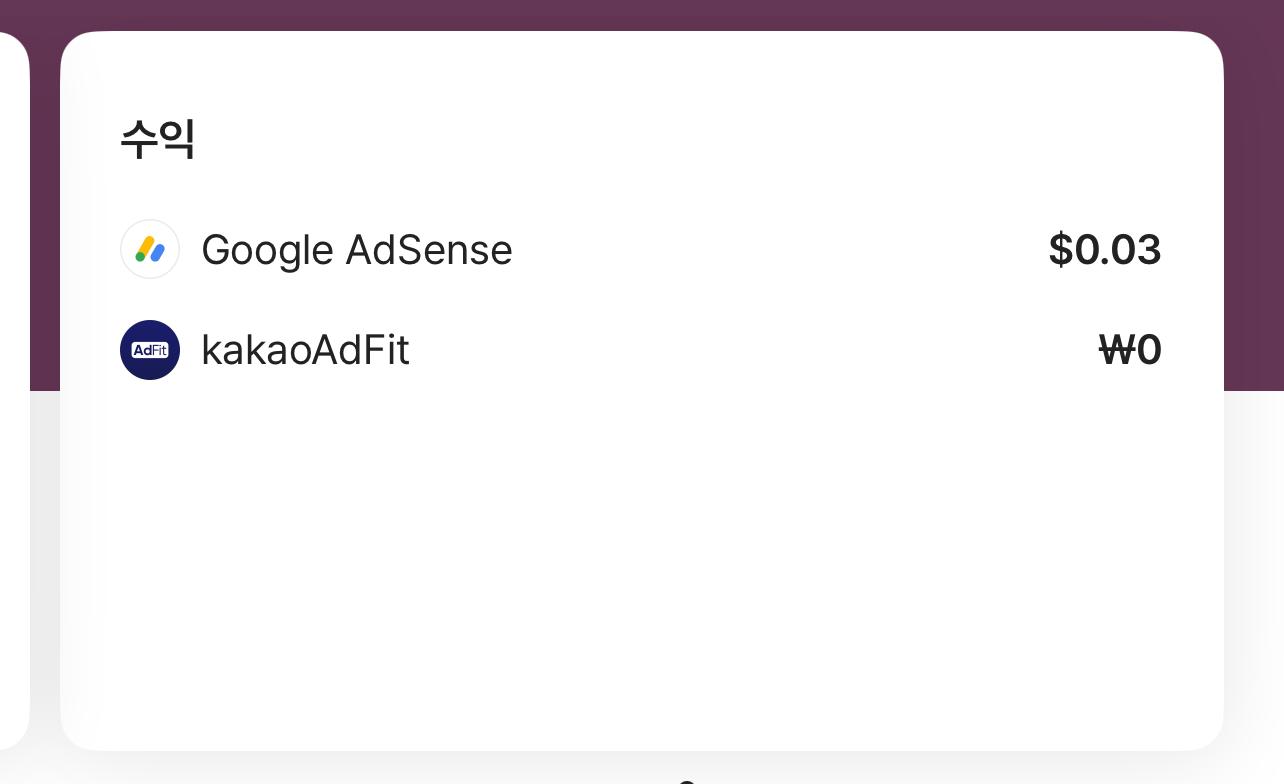Click the dollar sign in AdSense amount
1284x784 pixels.
tap(1060, 250)
